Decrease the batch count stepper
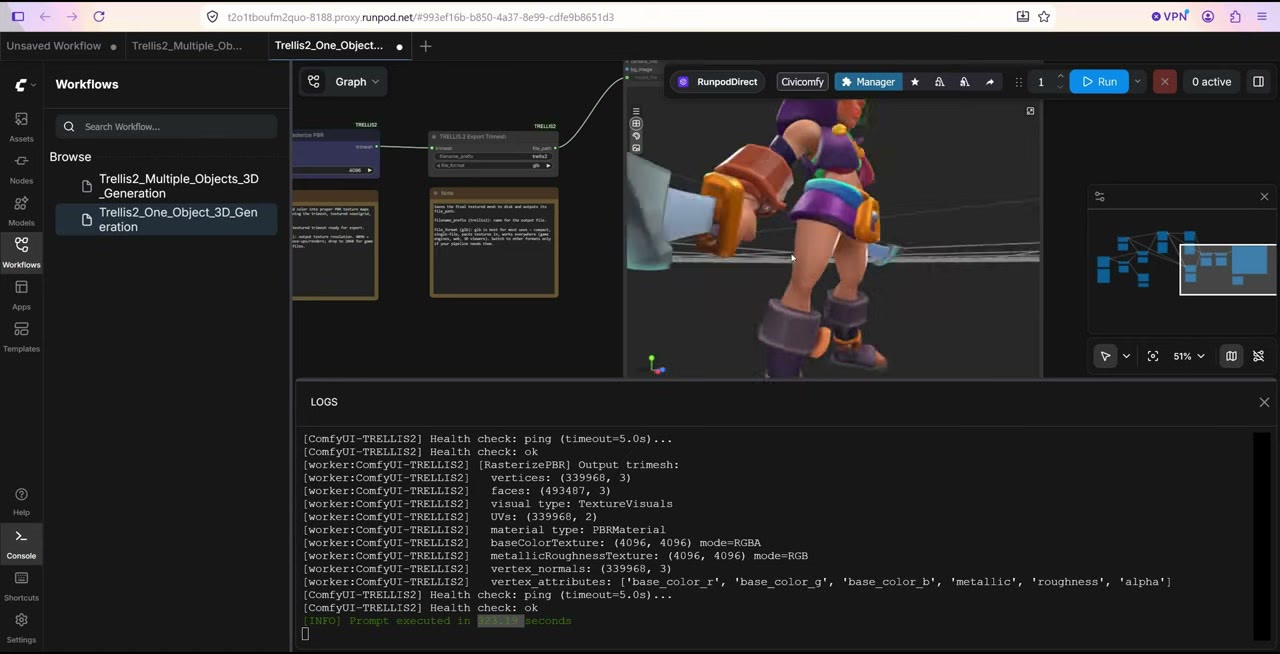1280x654 pixels. click(1060, 87)
